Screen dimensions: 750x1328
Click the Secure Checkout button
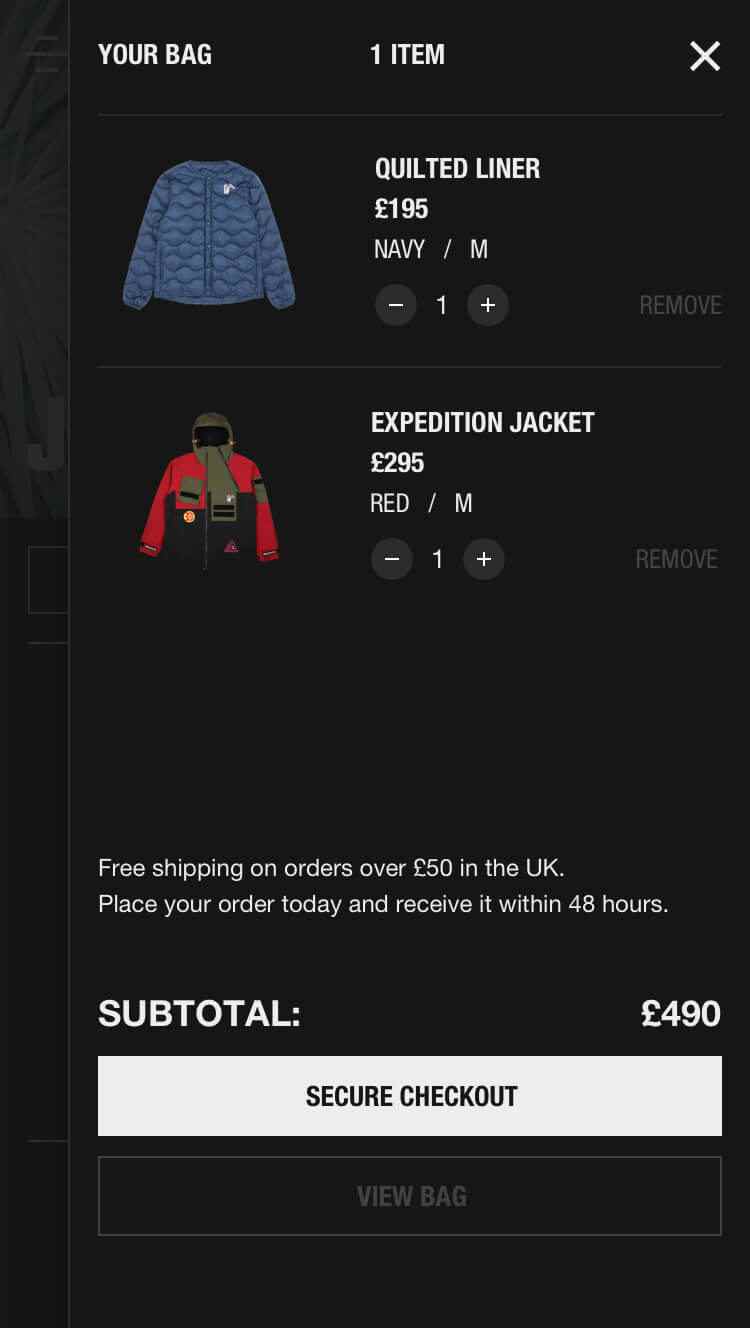click(x=410, y=1096)
